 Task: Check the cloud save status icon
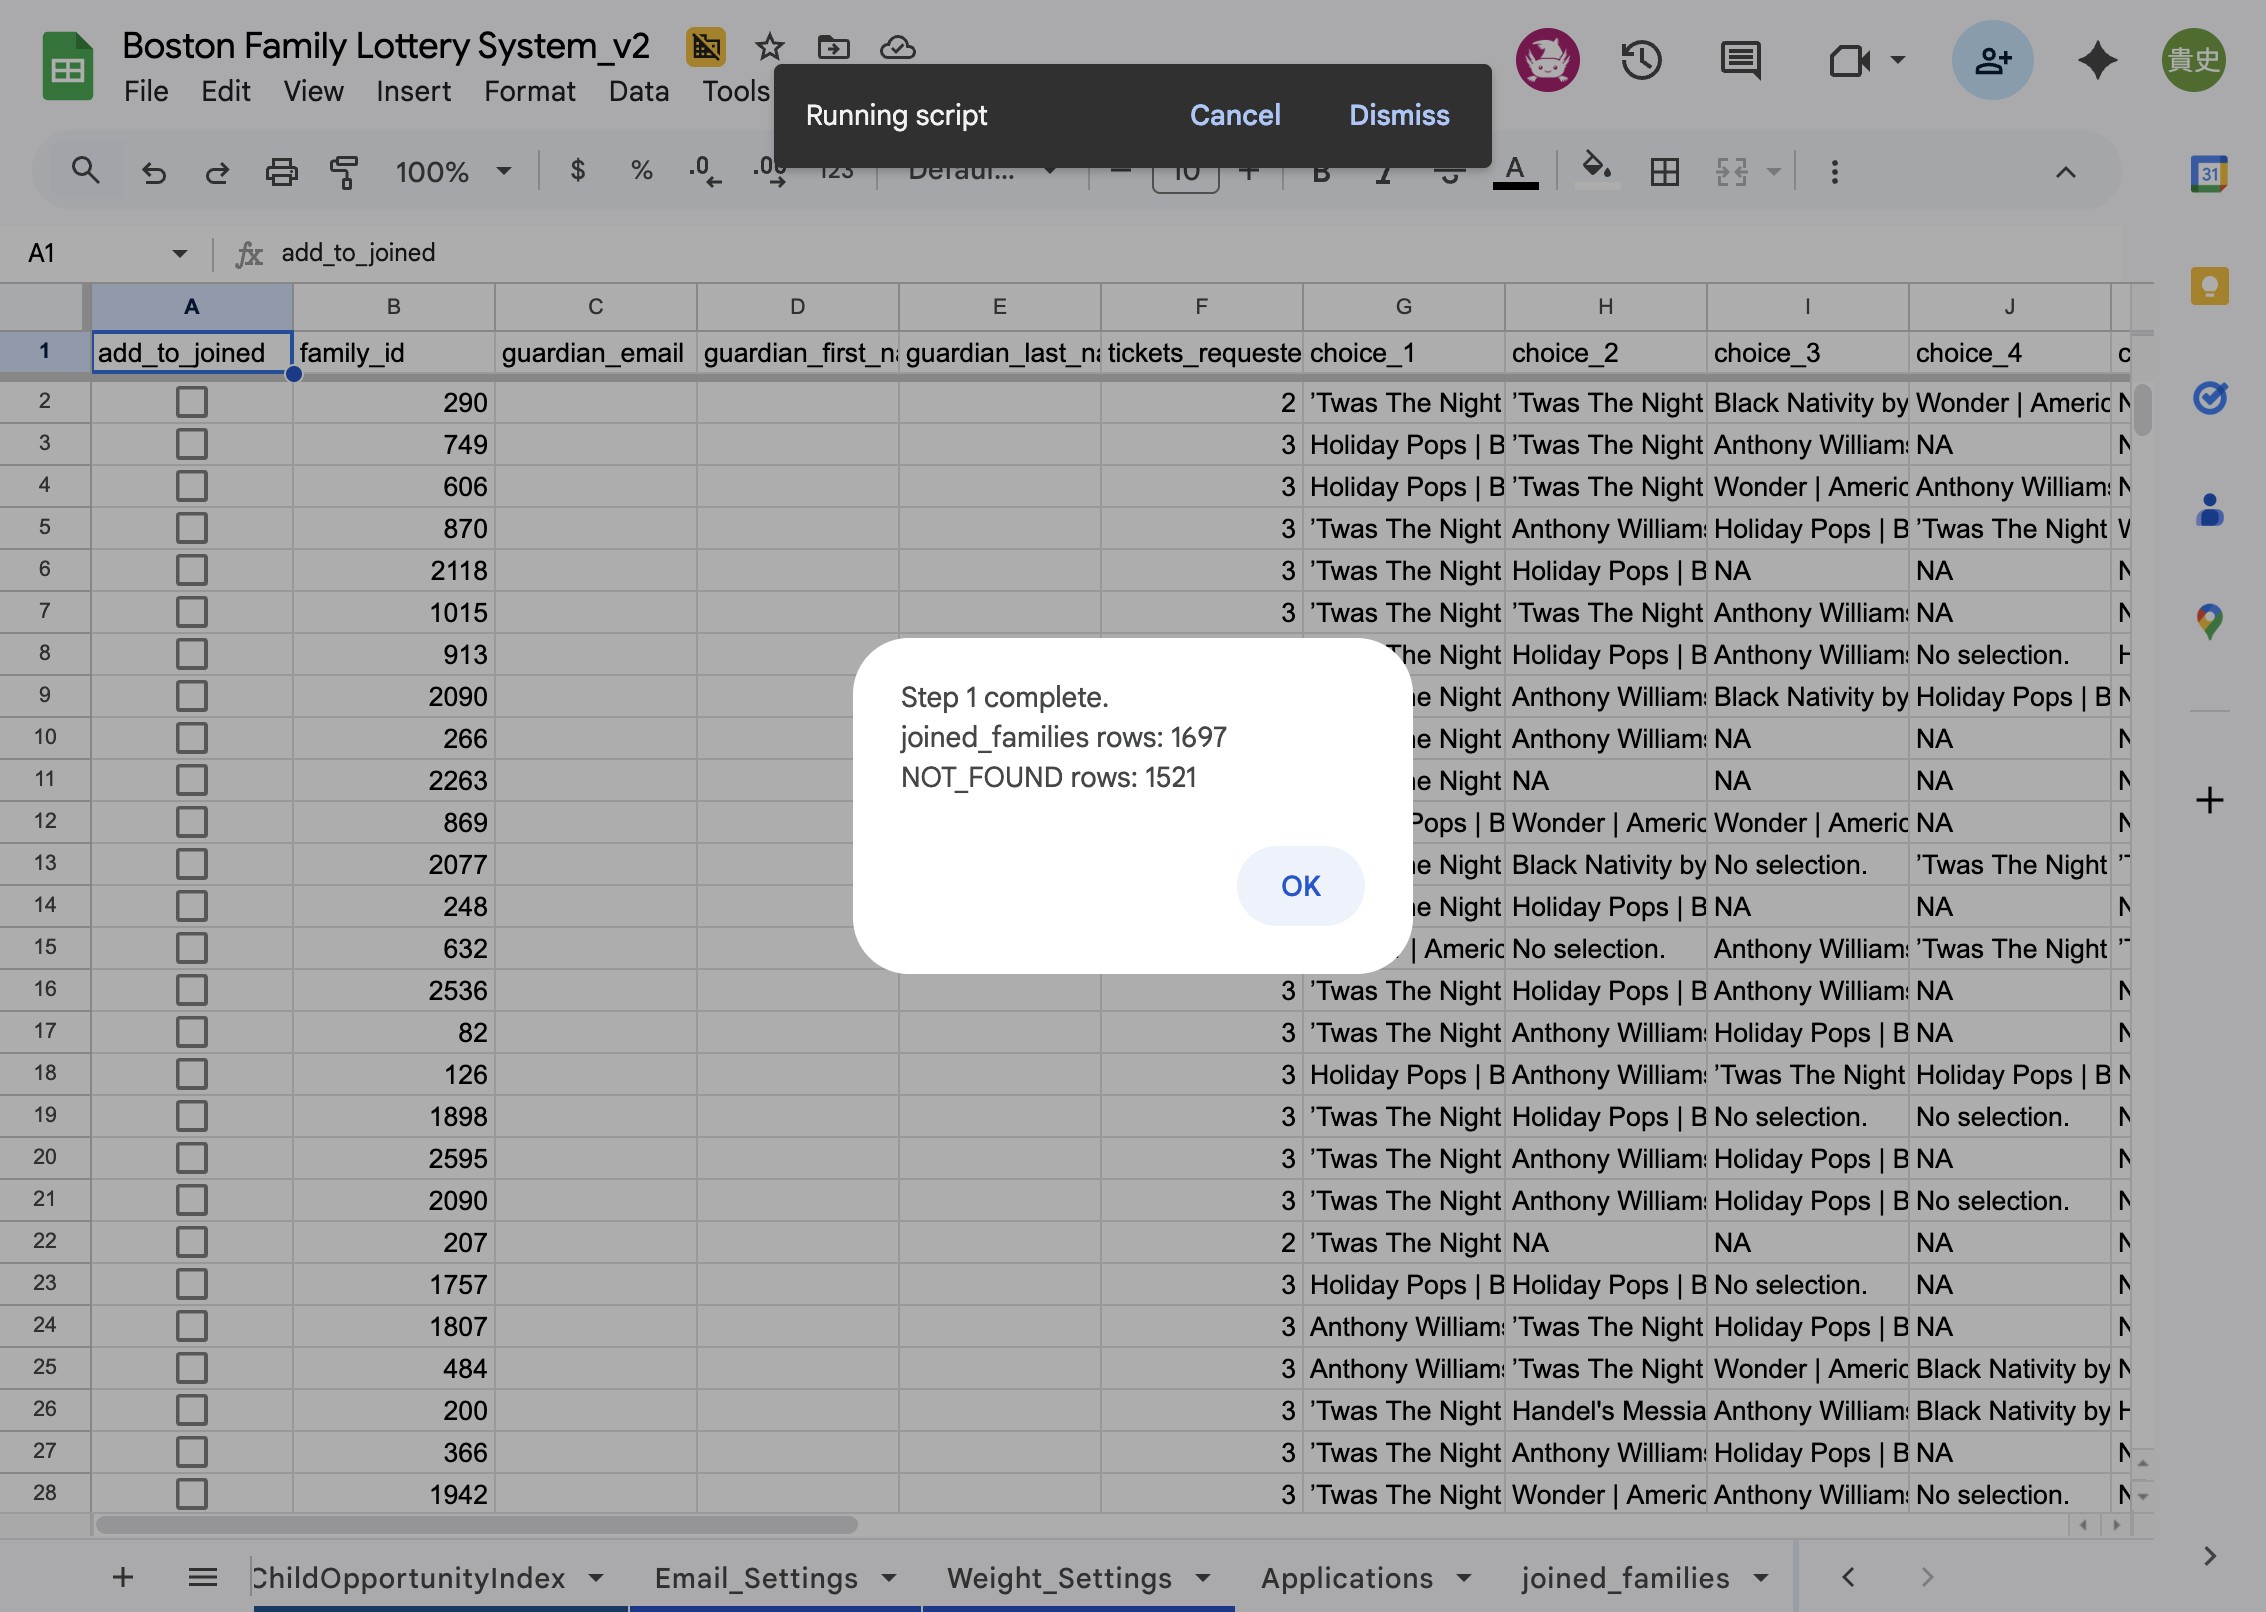(897, 46)
